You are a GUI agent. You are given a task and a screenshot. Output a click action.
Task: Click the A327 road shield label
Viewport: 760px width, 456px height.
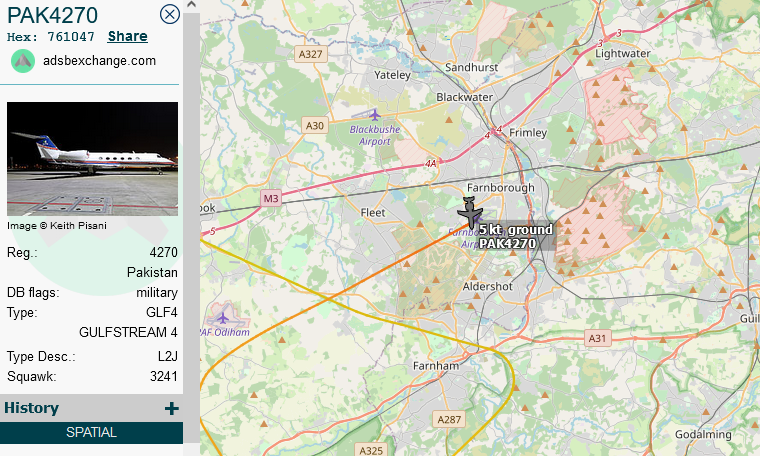click(x=310, y=54)
